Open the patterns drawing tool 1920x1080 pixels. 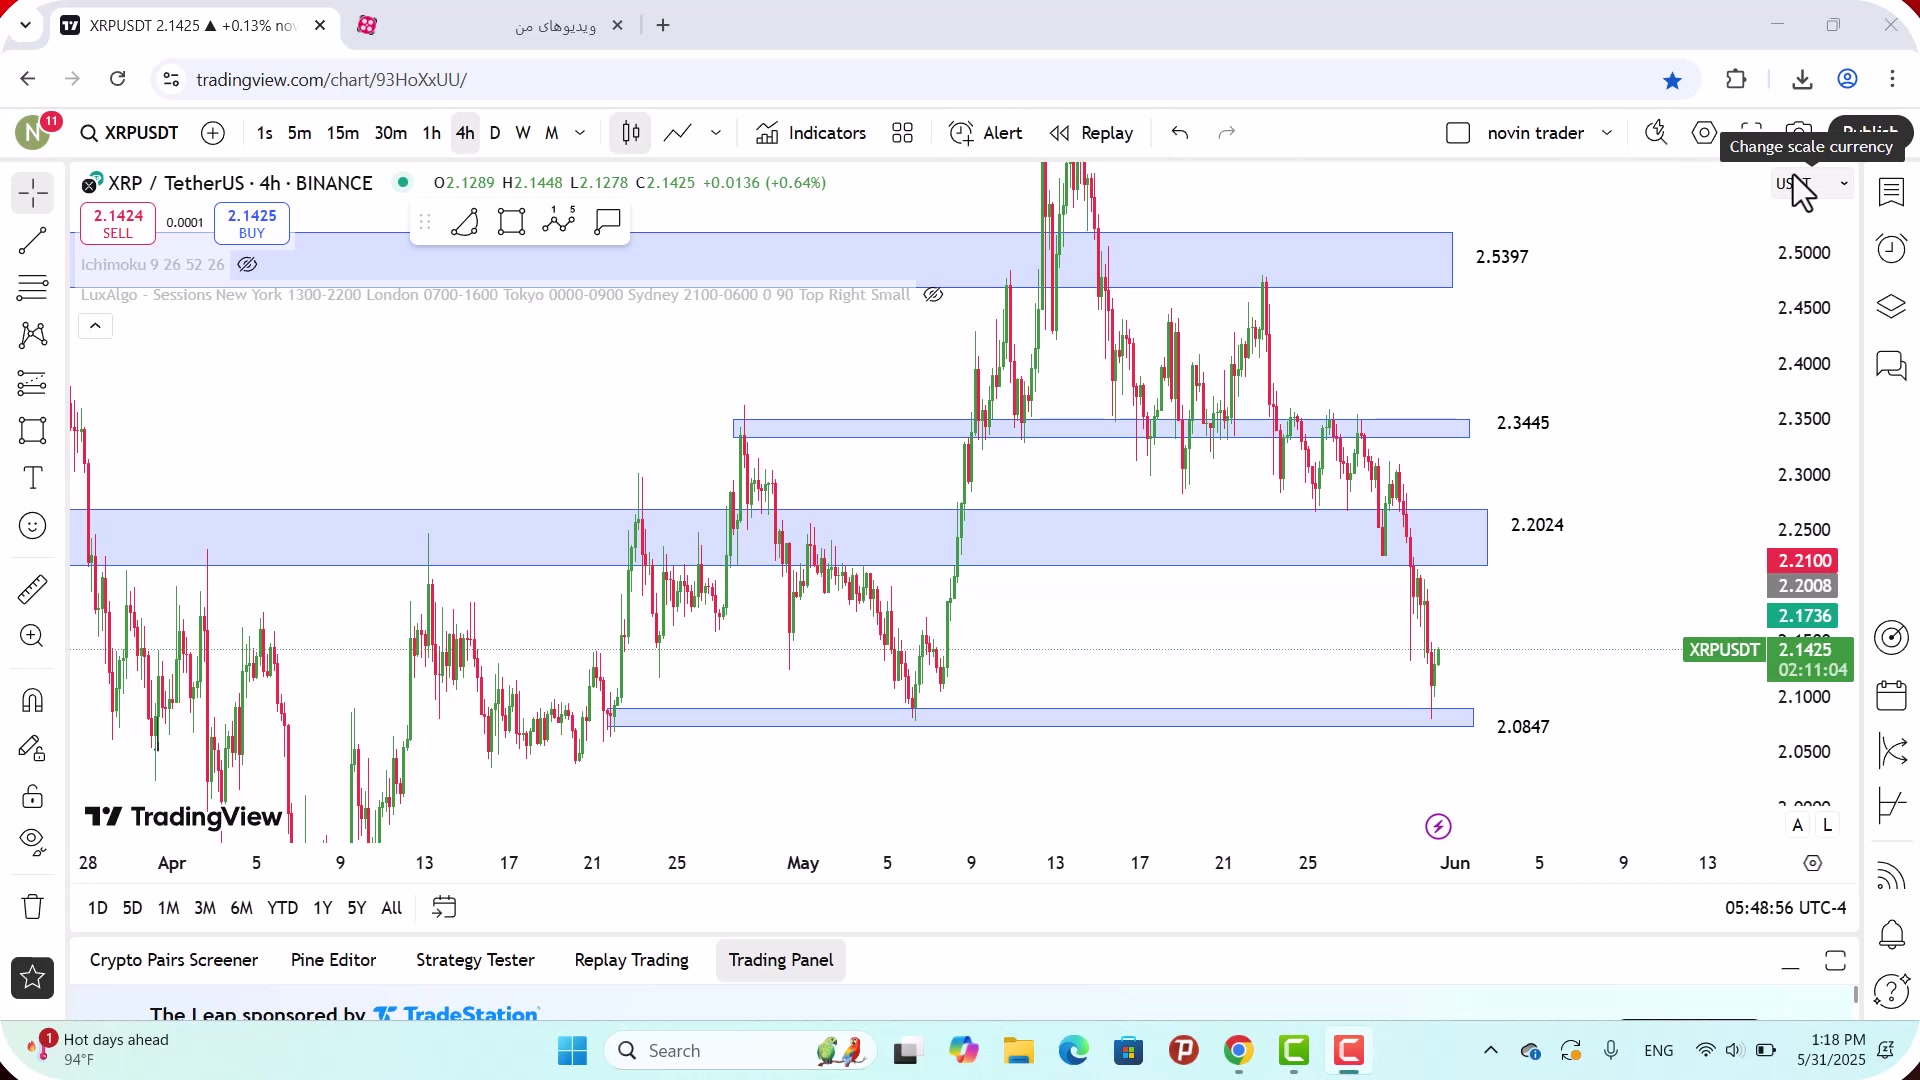point(33,335)
